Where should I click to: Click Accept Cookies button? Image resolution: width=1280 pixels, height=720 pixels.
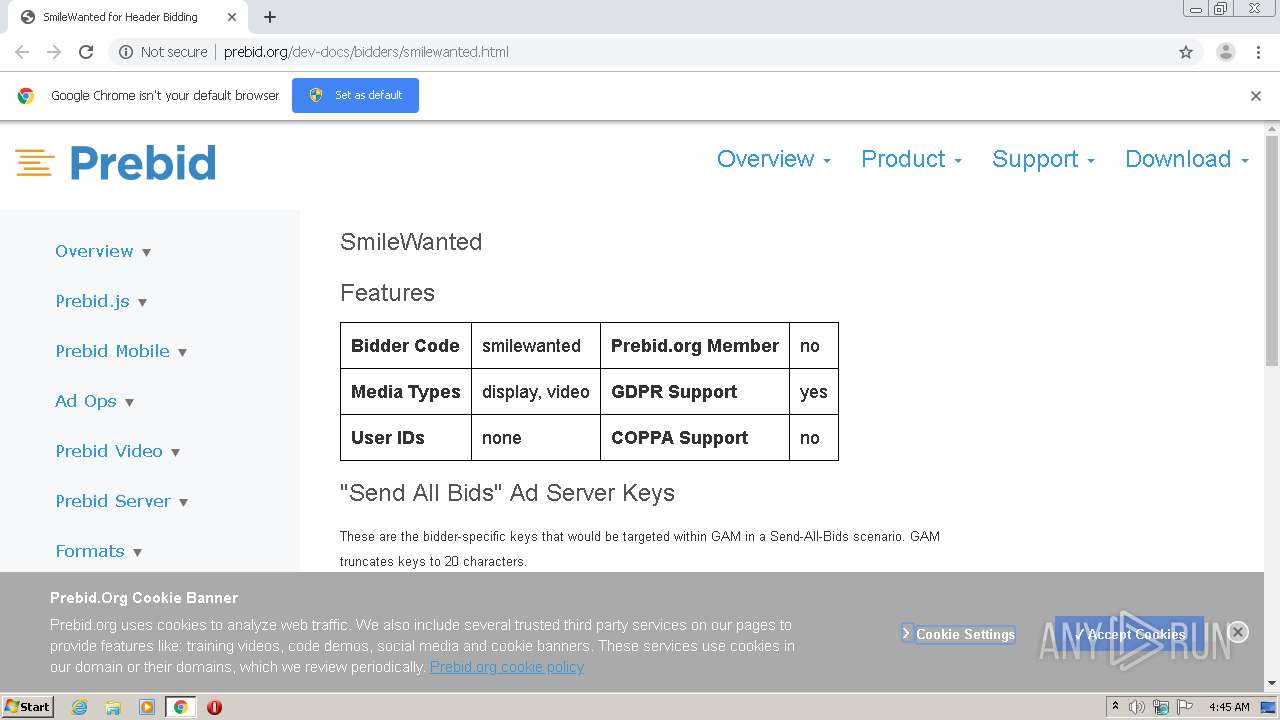tap(1129, 634)
